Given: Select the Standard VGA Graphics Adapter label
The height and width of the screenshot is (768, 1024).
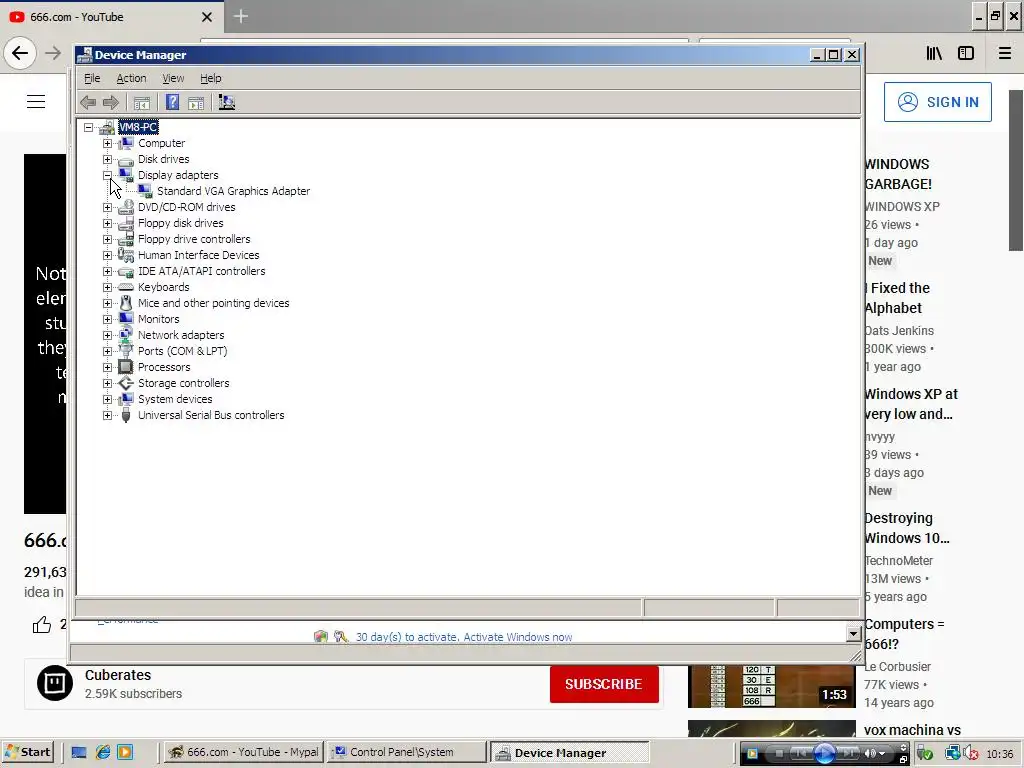Looking at the screenshot, I should coord(234,191).
